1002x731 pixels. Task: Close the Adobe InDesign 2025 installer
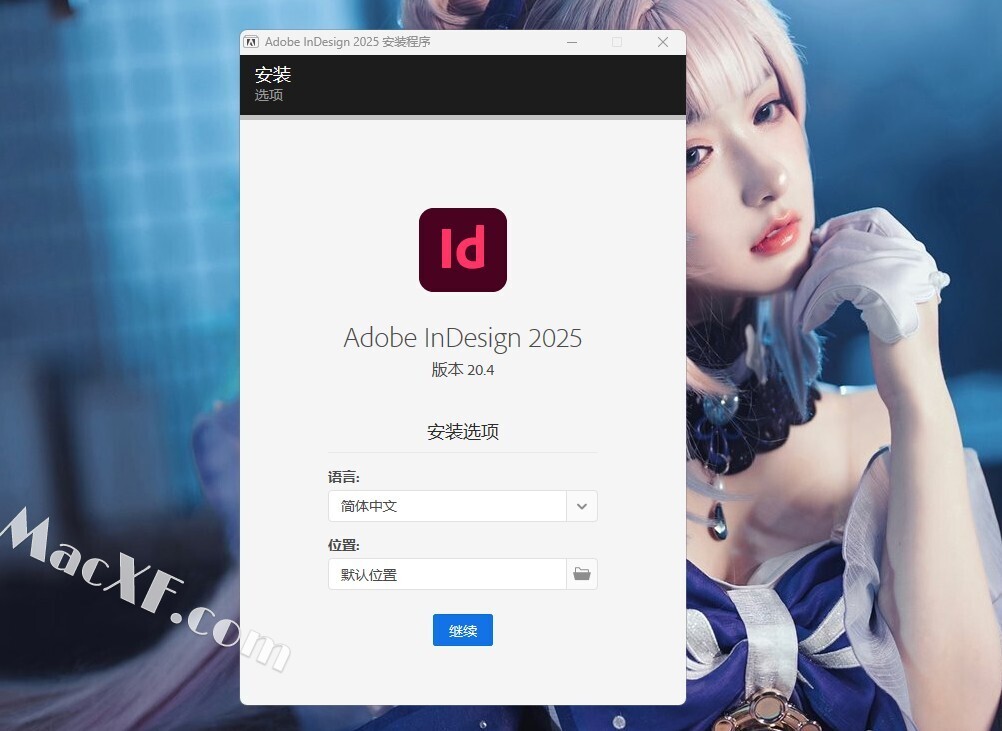[663, 42]
